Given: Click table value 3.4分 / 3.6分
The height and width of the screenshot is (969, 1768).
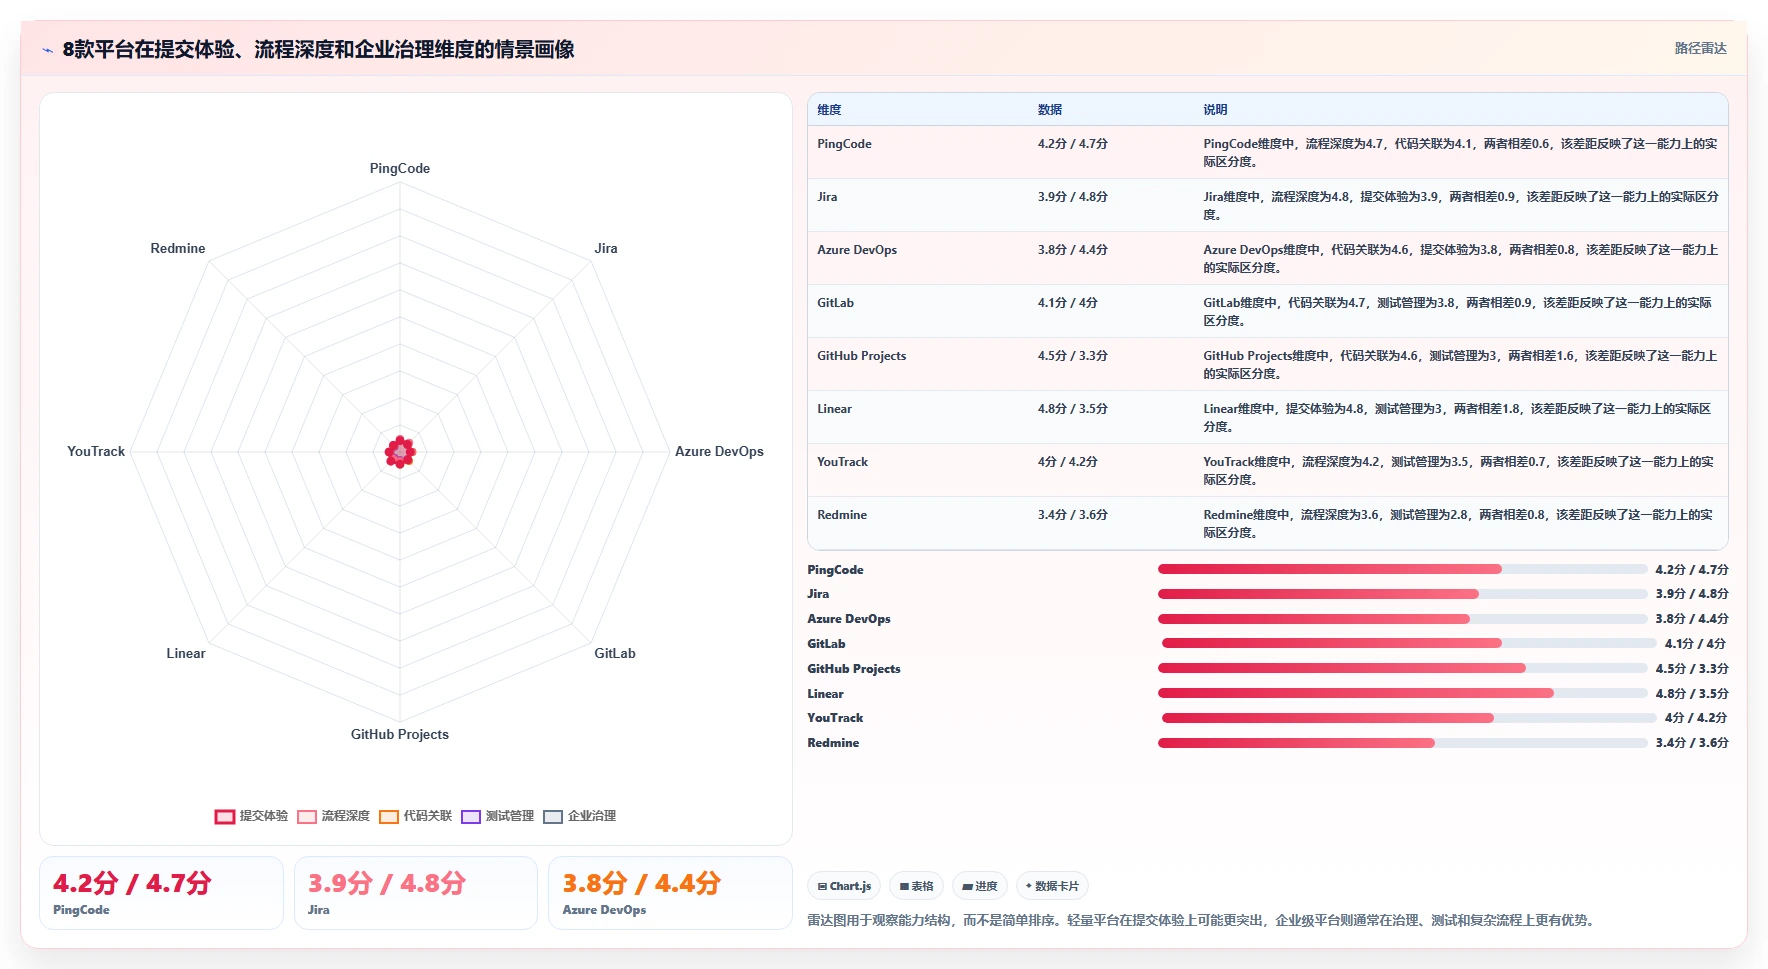Looking at the screenshot, I should click(x=1072, y=515).
